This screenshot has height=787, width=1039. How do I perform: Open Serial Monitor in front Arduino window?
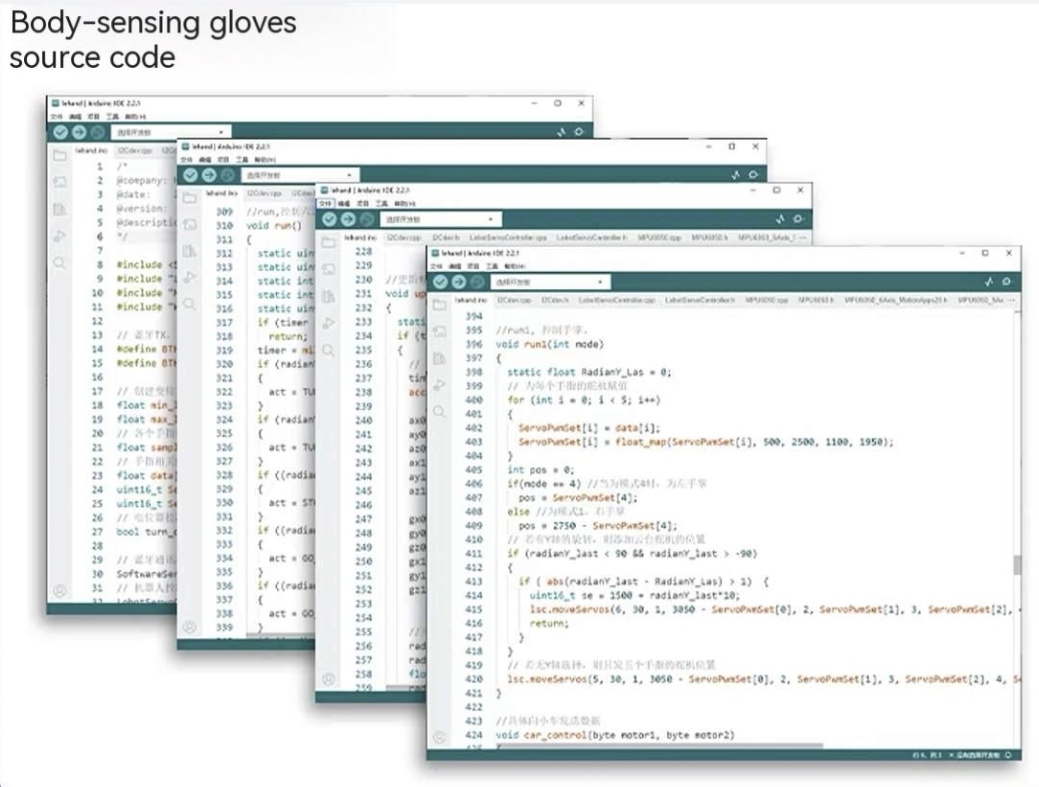[x=1007, y=282]
